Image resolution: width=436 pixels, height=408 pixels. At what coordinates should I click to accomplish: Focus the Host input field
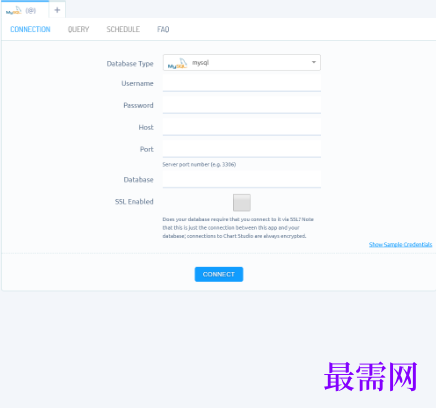coord(242,127)
